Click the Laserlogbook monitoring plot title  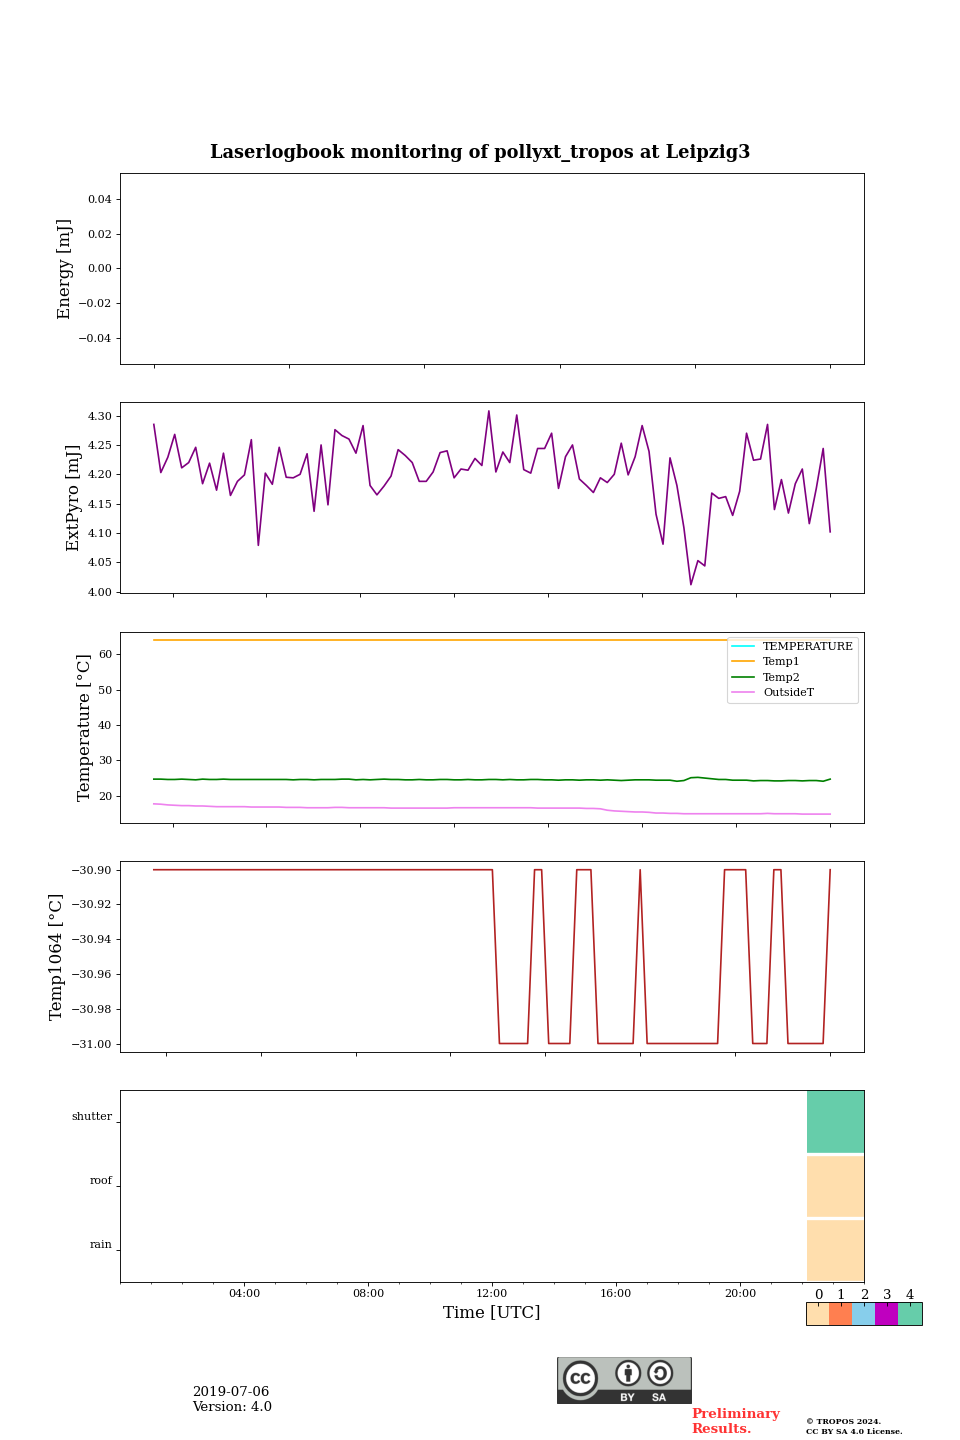[480, 152]
